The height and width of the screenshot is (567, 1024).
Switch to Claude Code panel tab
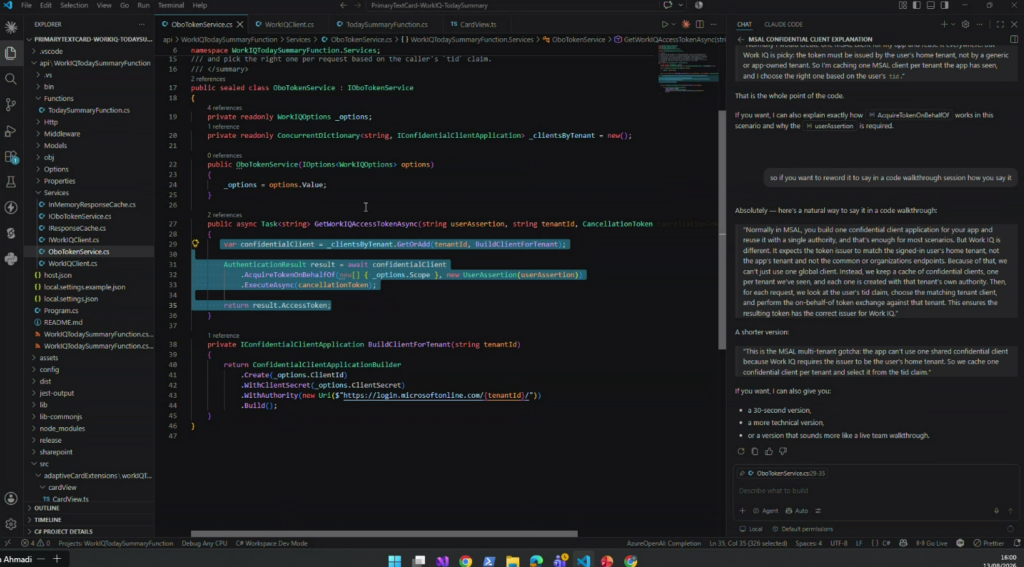pos(783,24)
